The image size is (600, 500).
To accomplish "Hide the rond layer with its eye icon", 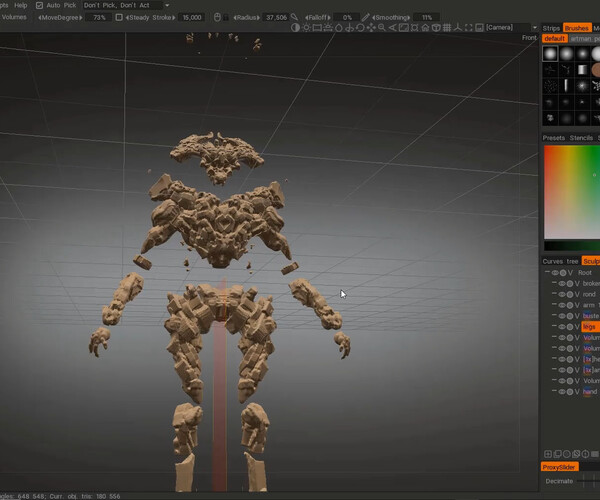I will [x=562, y=295].
